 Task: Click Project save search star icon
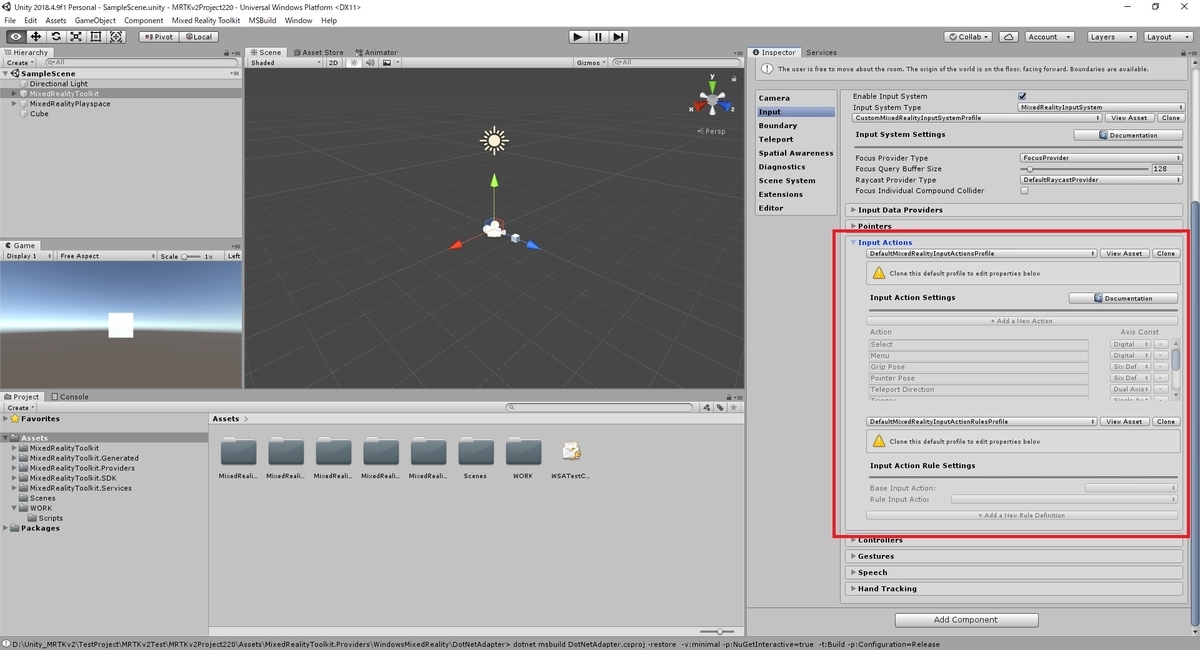click(733, 407)
